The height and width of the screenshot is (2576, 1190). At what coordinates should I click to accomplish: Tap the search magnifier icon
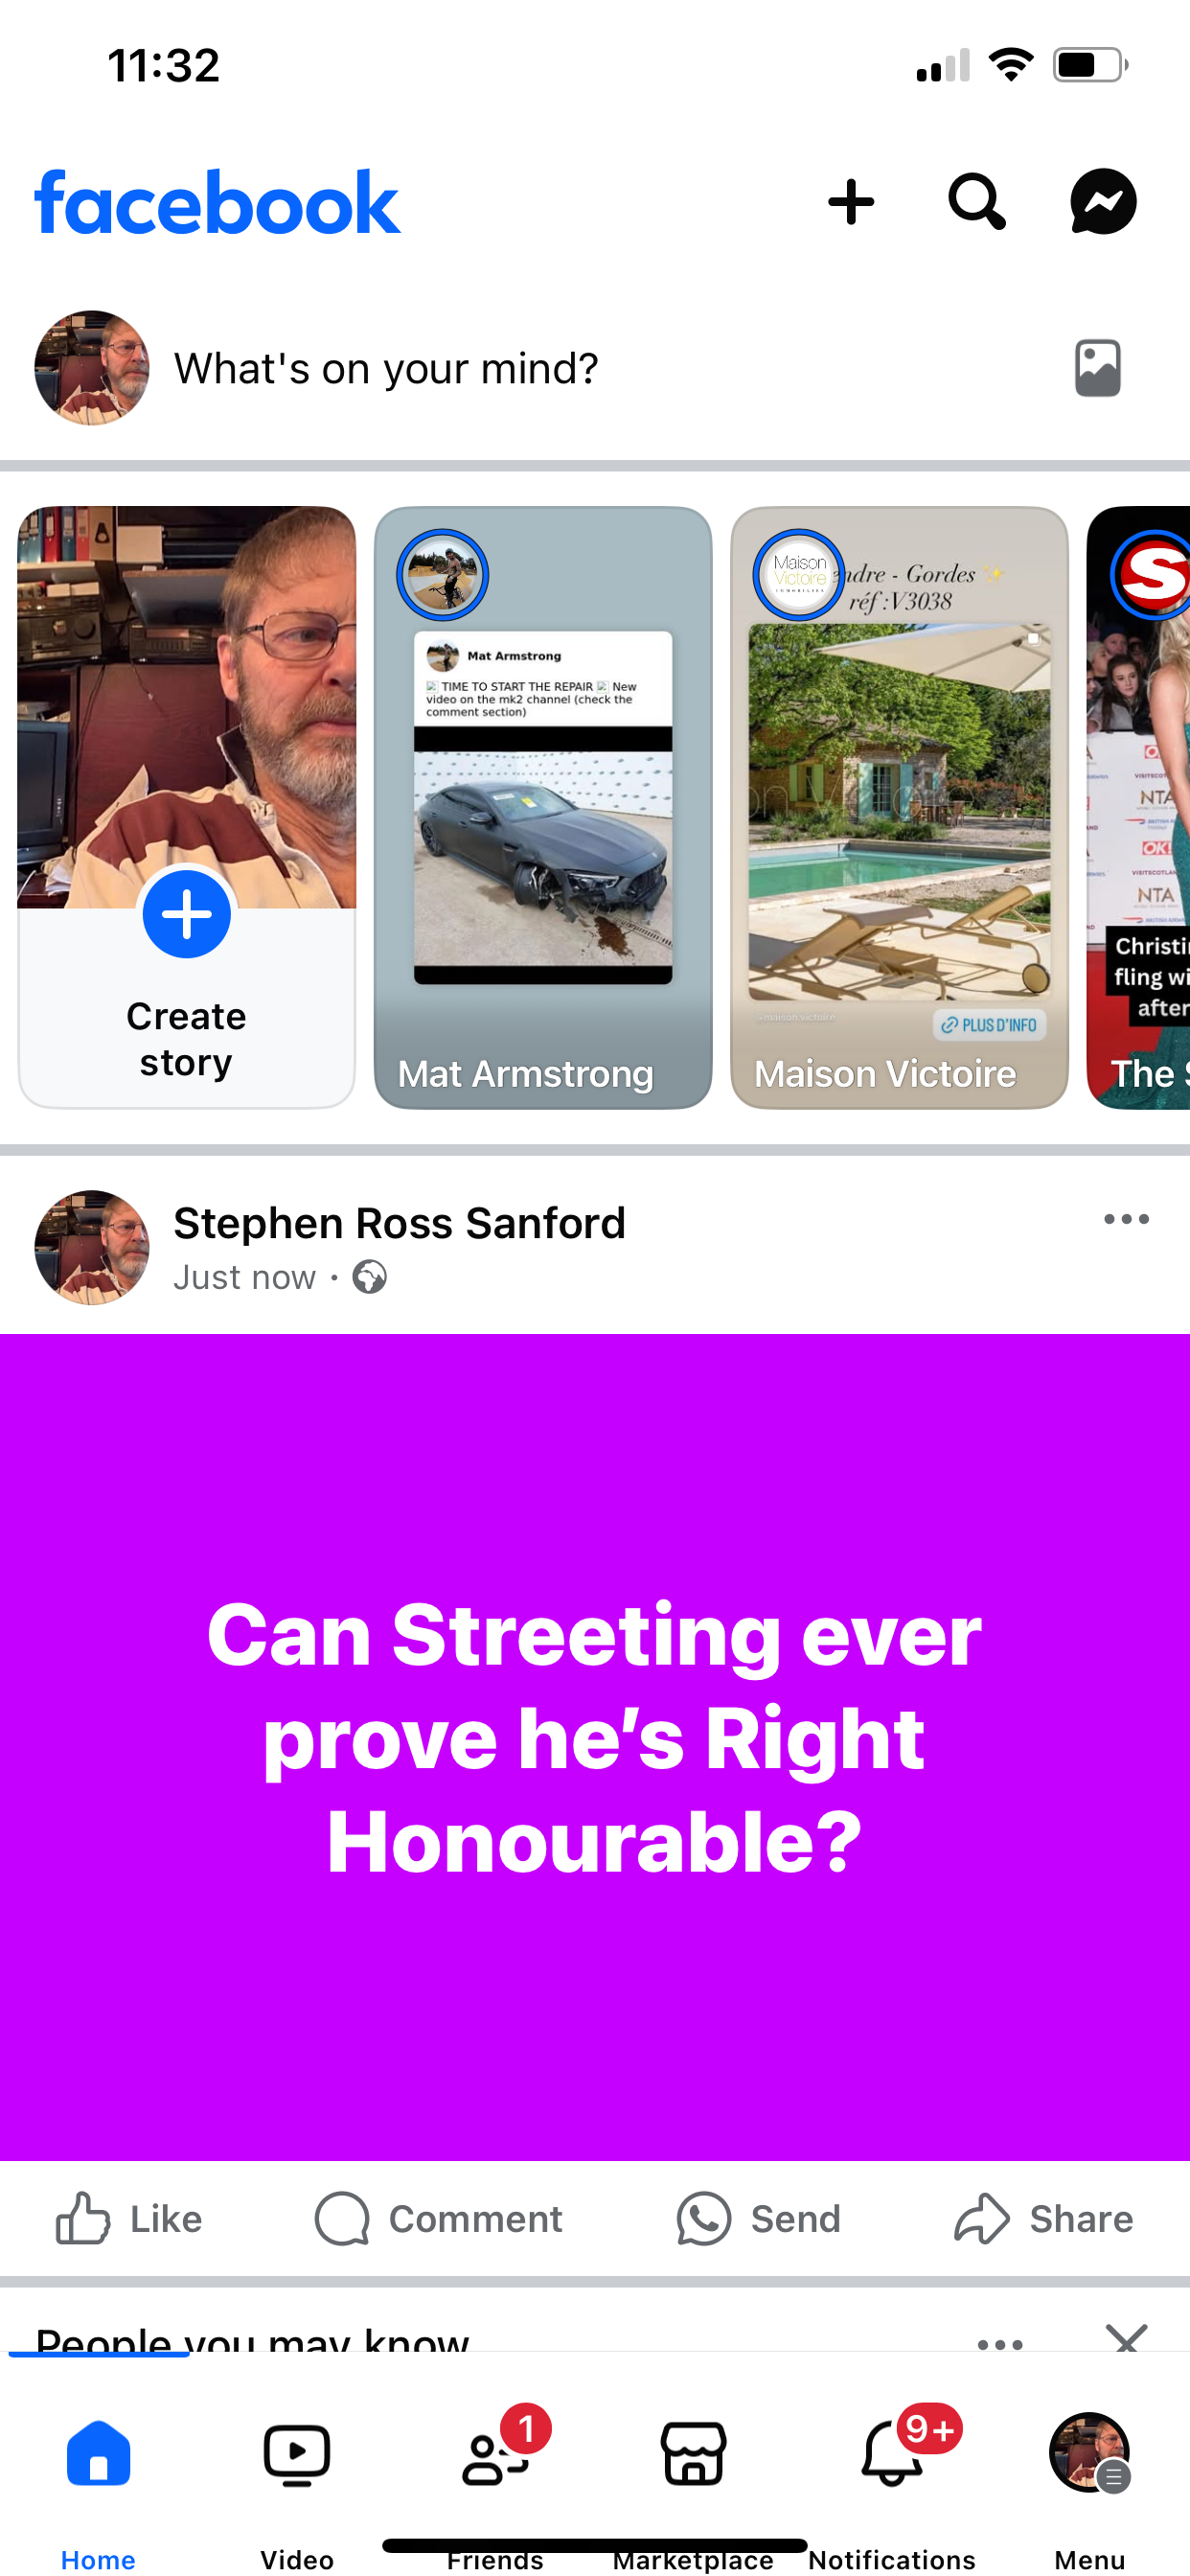(976, 202)
